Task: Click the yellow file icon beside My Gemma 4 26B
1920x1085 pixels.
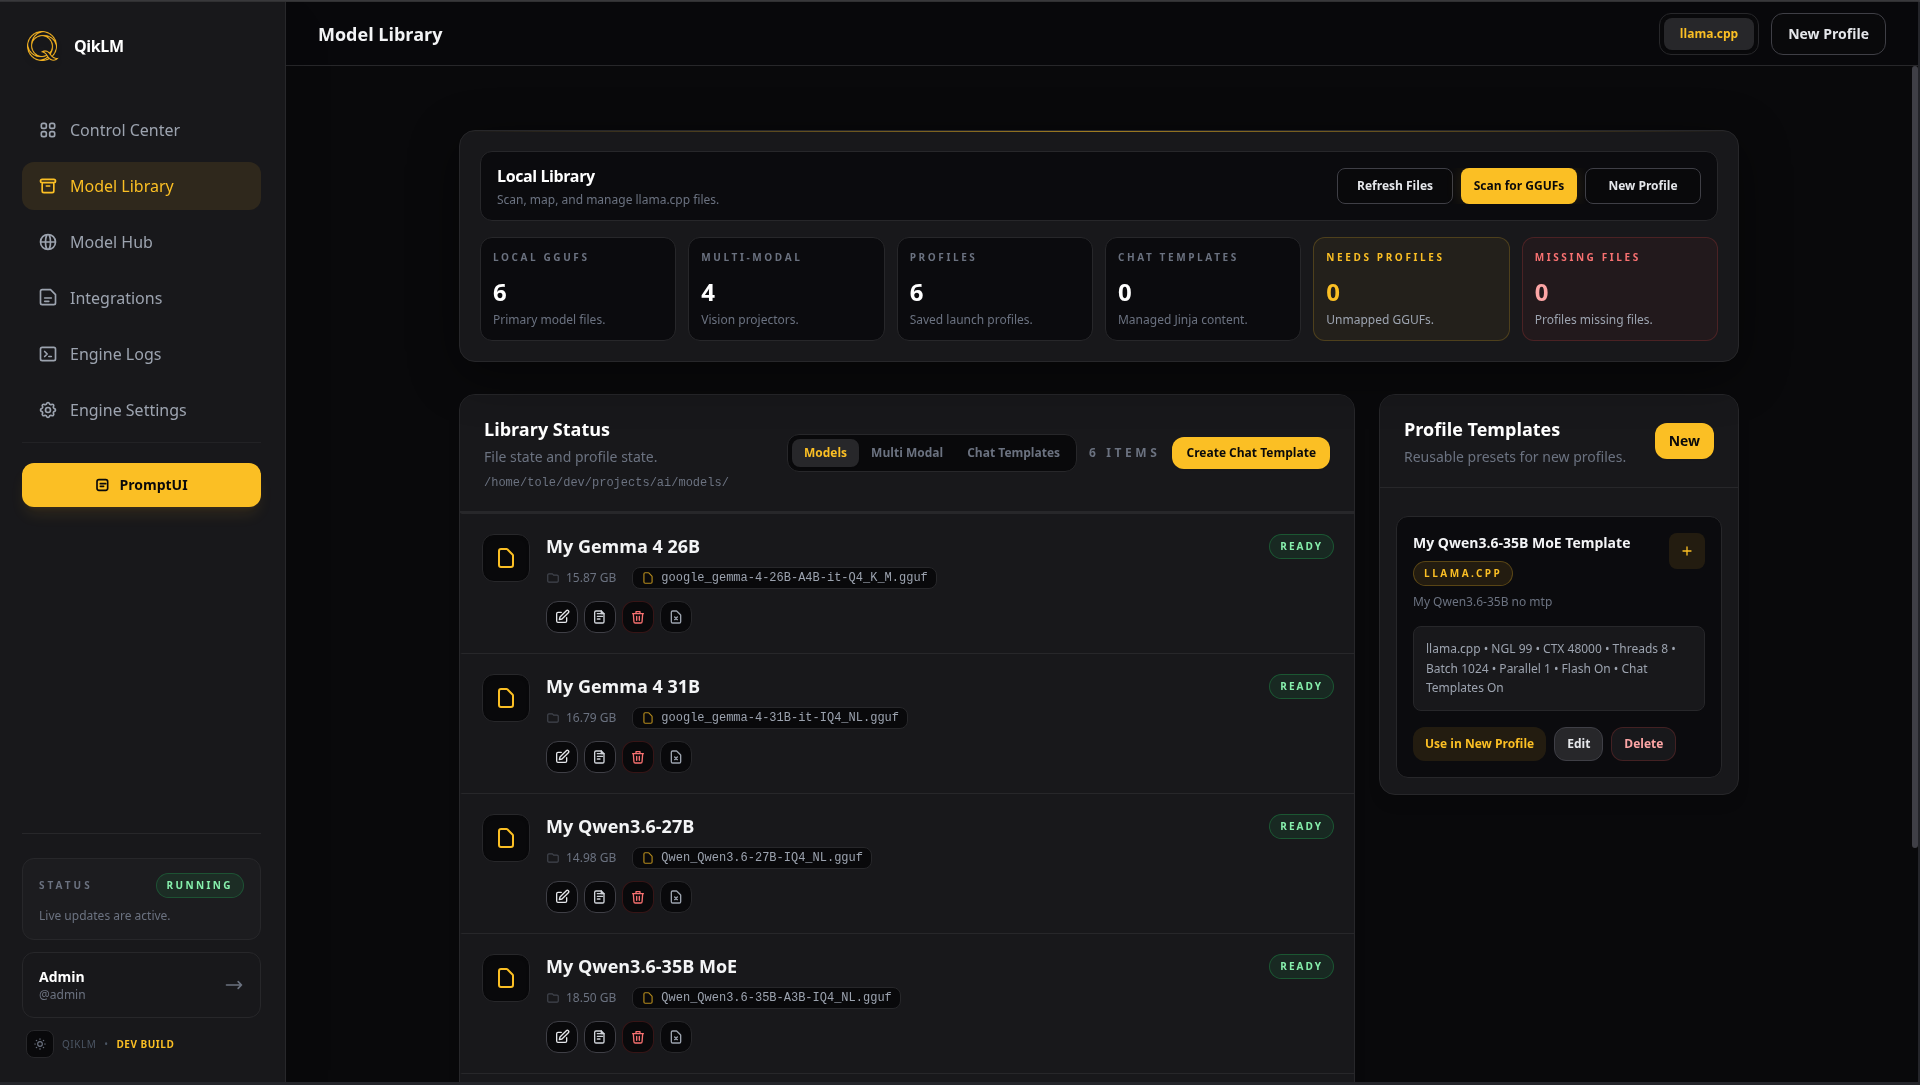Action: pos(506,558)
